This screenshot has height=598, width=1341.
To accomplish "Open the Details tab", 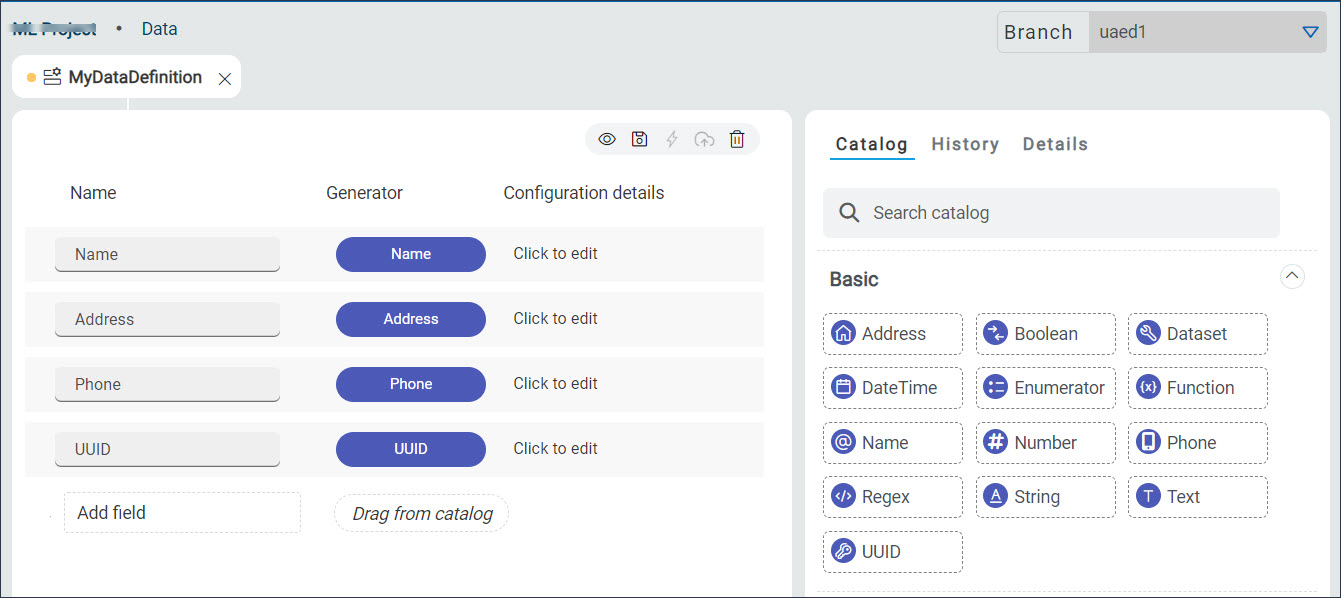I will (x=1055, y=143).
